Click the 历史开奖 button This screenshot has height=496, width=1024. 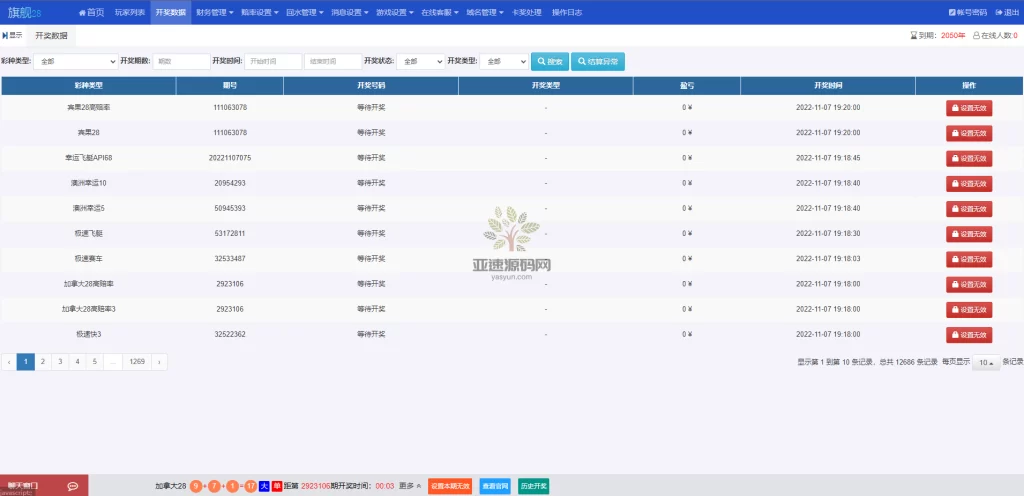pos(534,486)
